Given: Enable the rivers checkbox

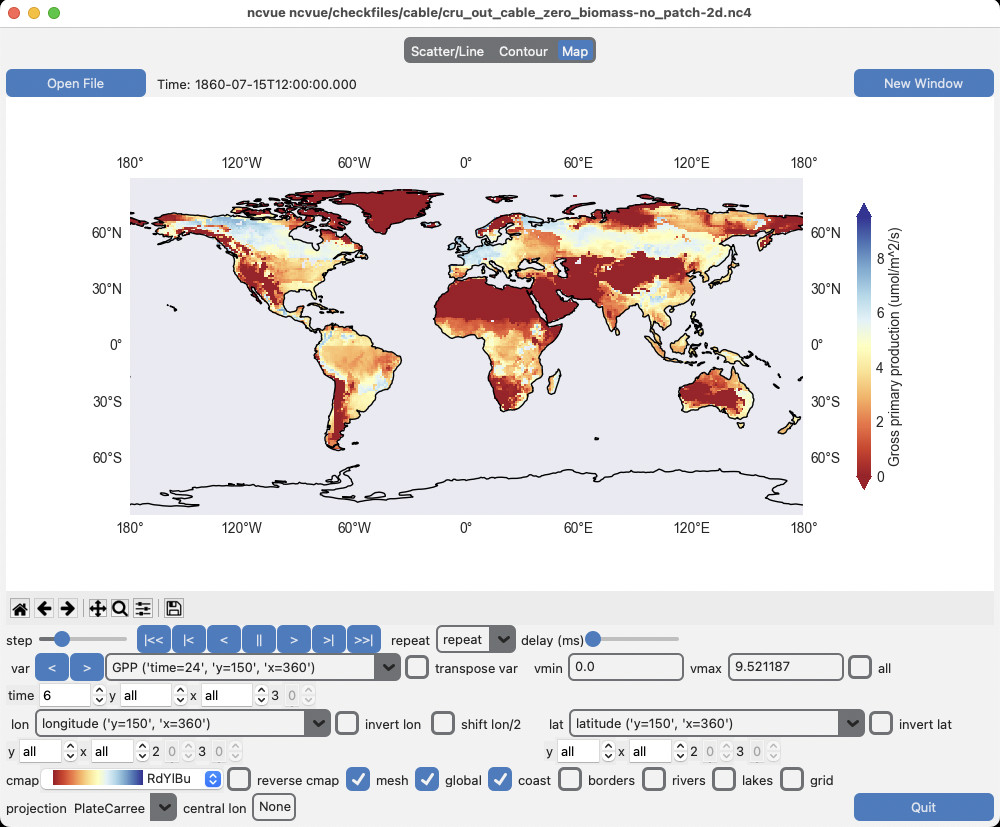Looking at the screenshot, I should coord(654,779).
